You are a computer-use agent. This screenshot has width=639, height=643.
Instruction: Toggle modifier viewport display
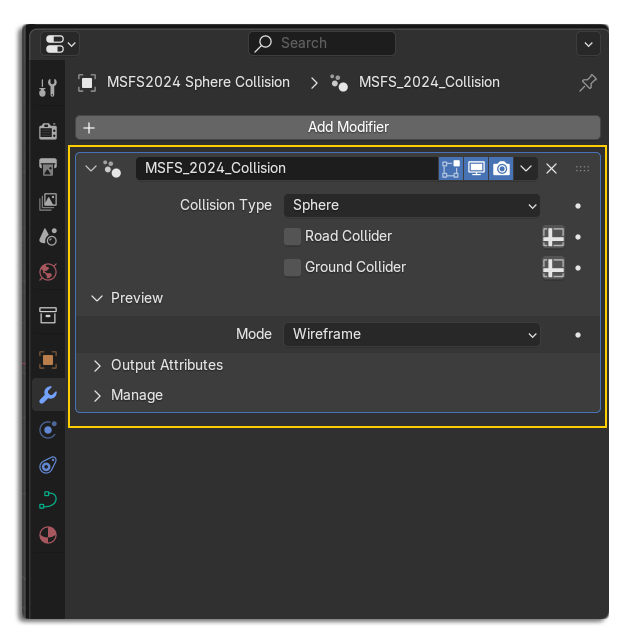(476, 169)
